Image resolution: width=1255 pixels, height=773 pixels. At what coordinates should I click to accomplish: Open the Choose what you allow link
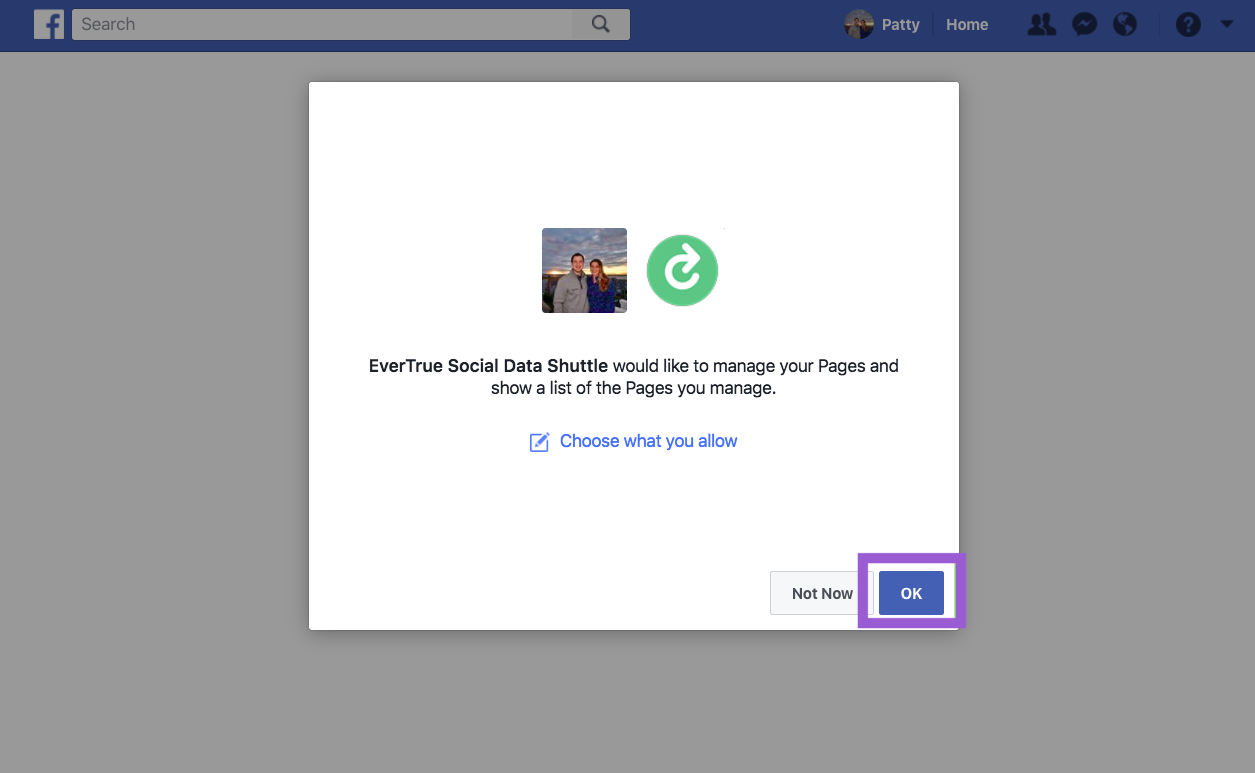pos(648,441)
